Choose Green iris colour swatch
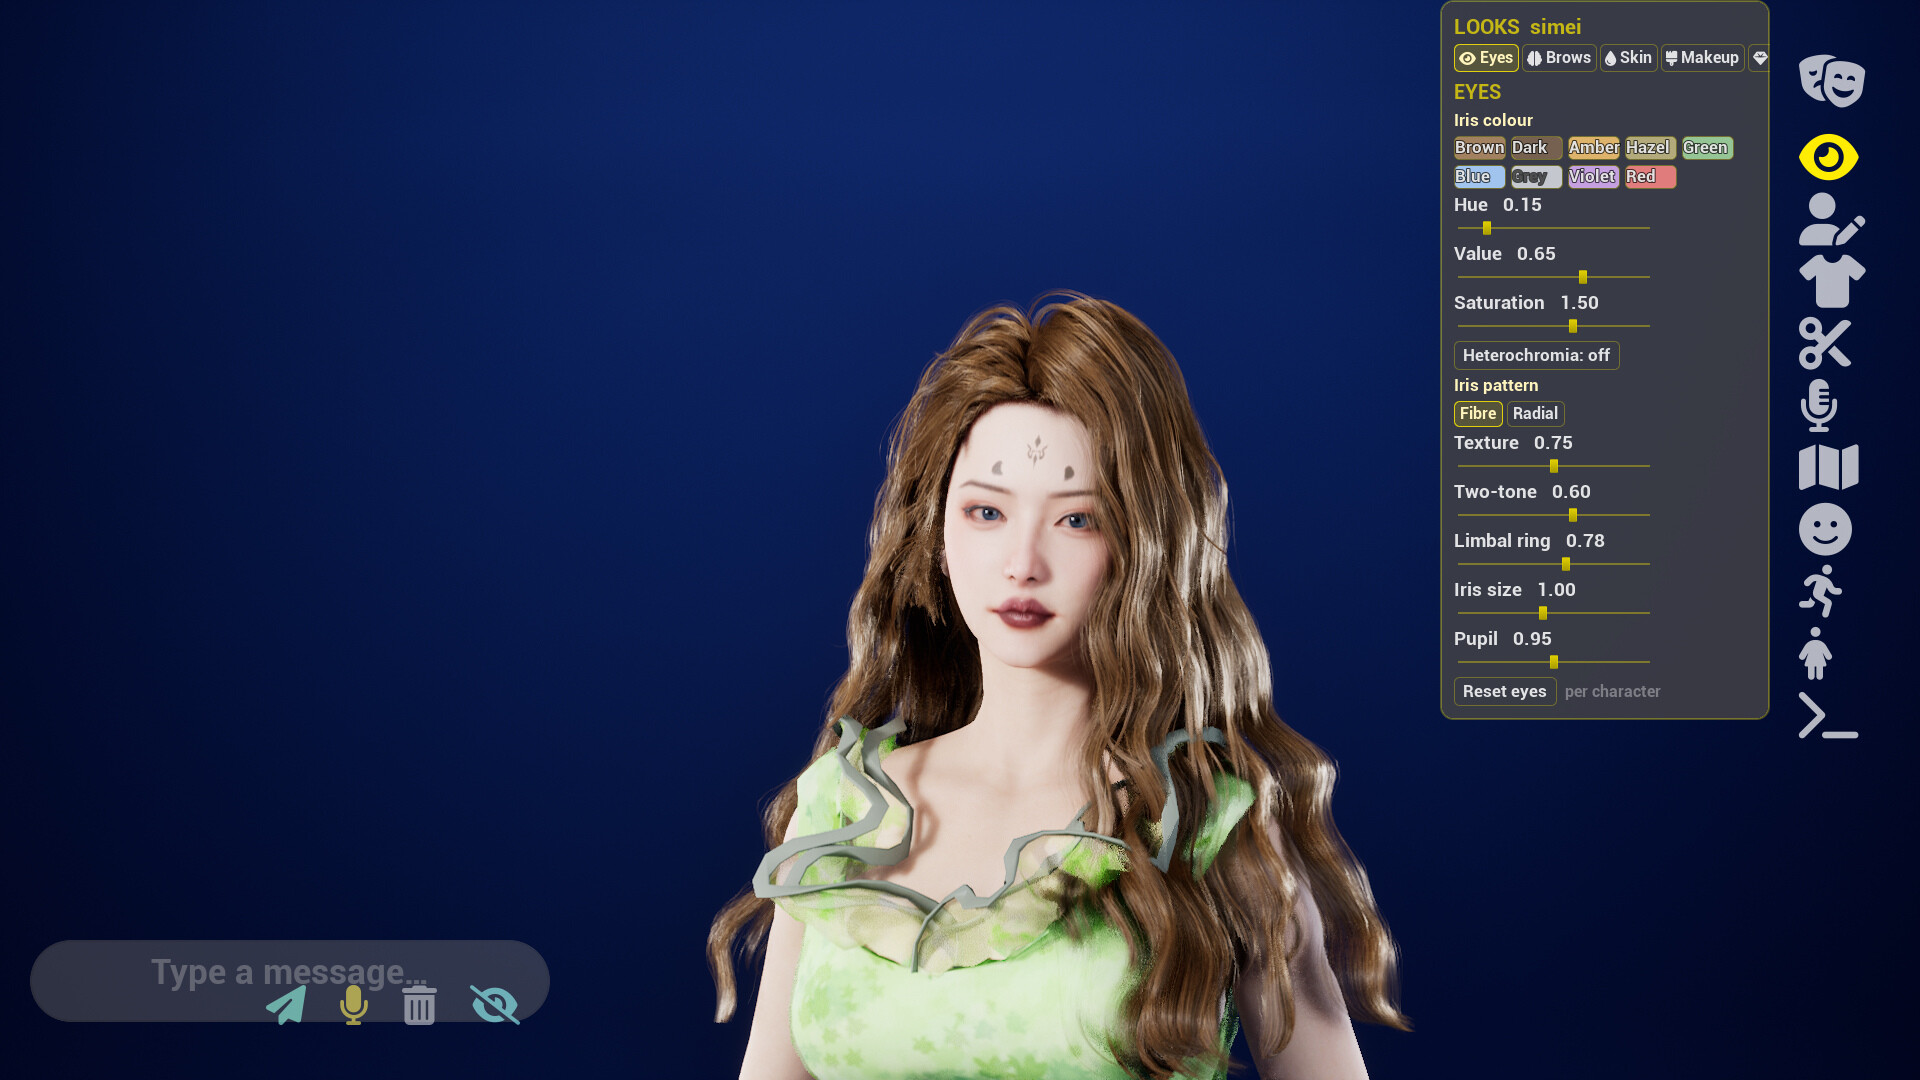The image size is (1920, 1080). click(x=1707, y=148)
